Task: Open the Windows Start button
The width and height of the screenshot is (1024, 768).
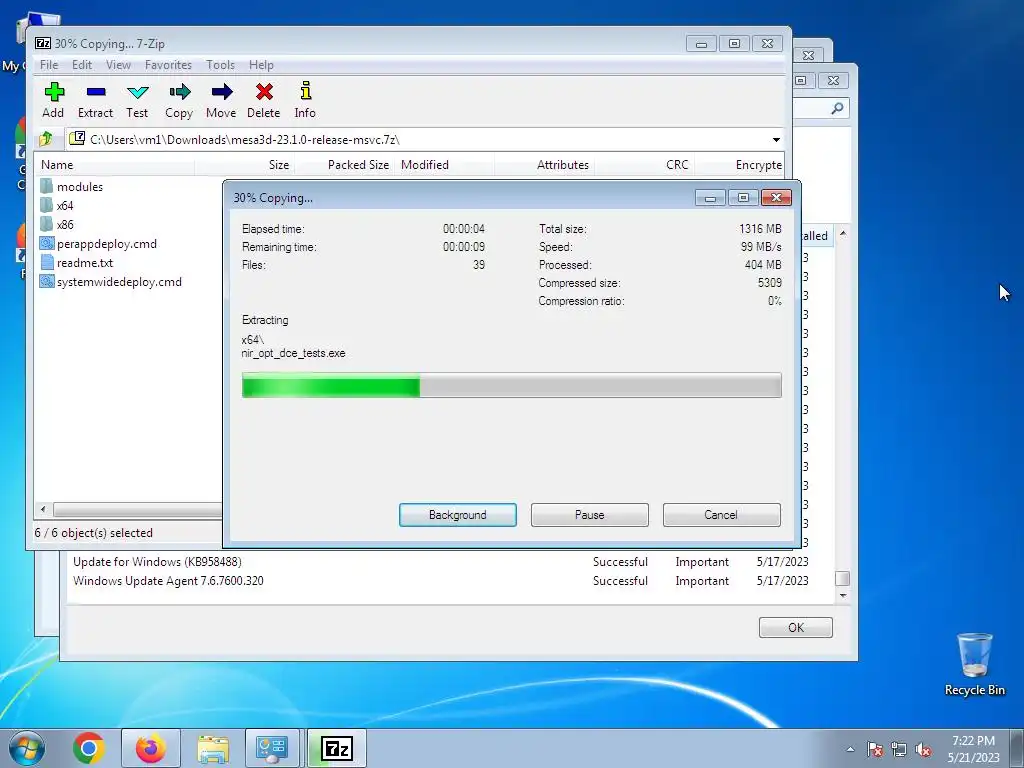Action: (27, 748)
